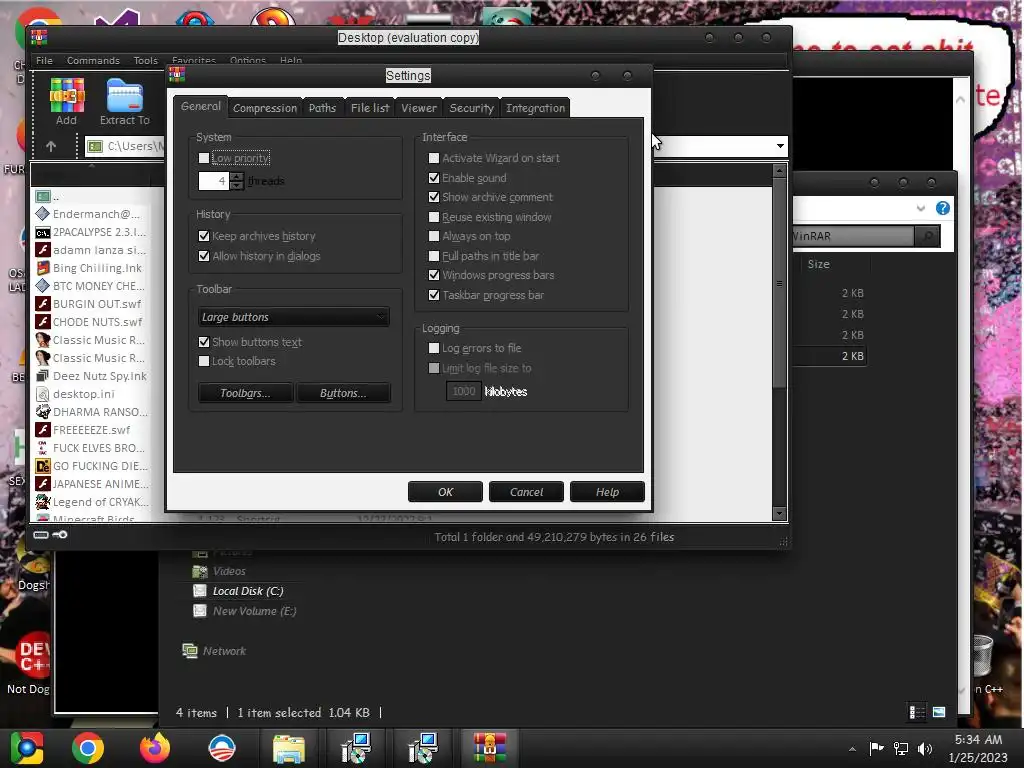This screenshot has height=768, width=1024.
Task: Open the help question mark icon in Explorer
Action: [x=942, y=208]
